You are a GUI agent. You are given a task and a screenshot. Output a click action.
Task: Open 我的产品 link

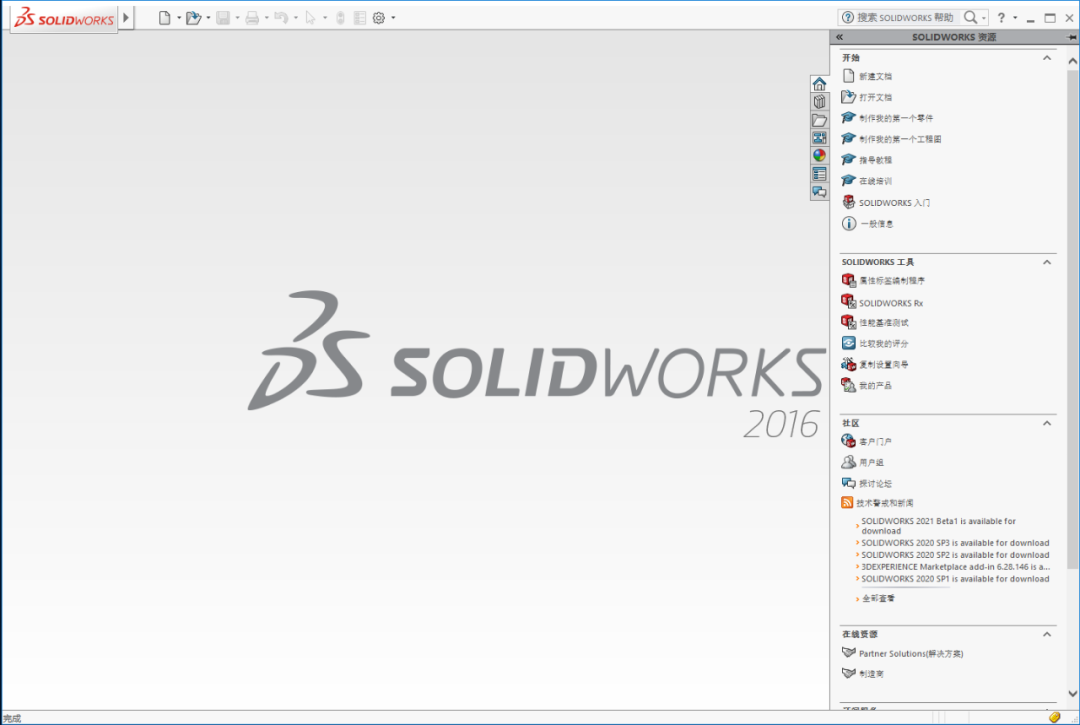[x=875, y=386]
